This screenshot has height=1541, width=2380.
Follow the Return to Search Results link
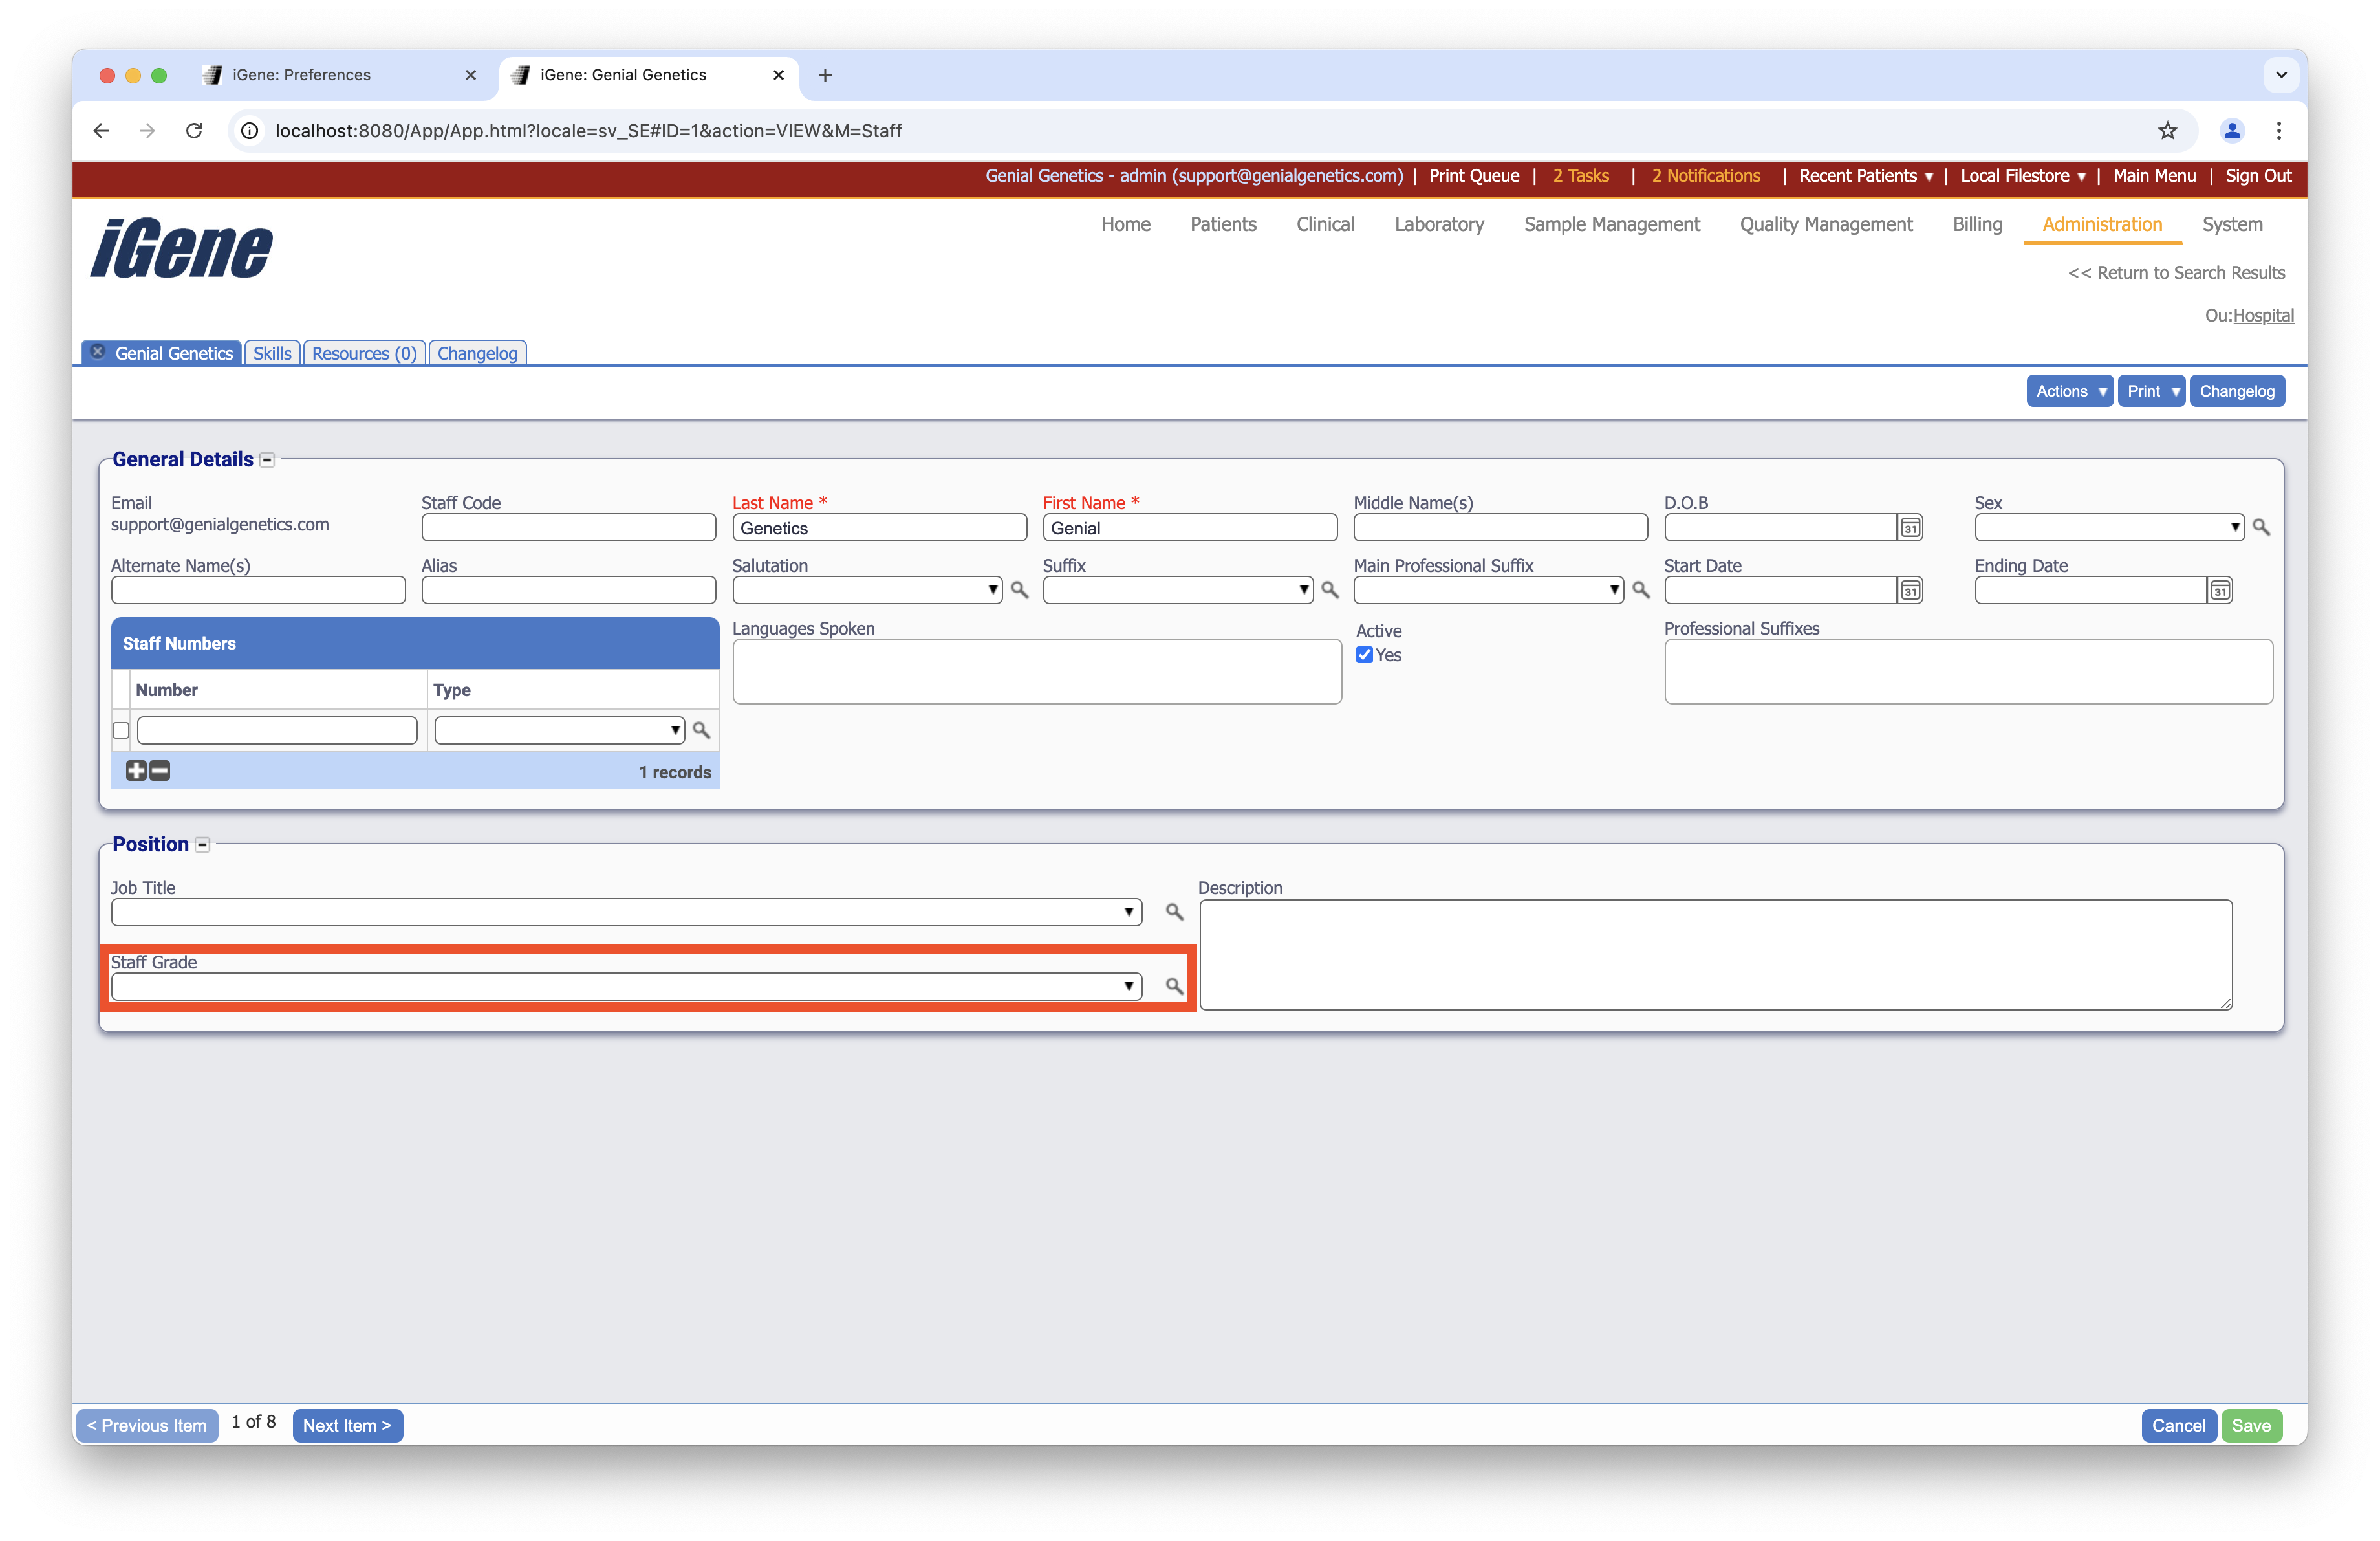pyautogui.click(x=2176, y=273)
